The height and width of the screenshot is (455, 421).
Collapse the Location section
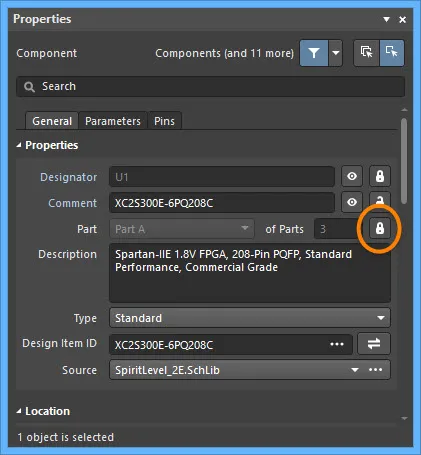(x=19, y=411)
